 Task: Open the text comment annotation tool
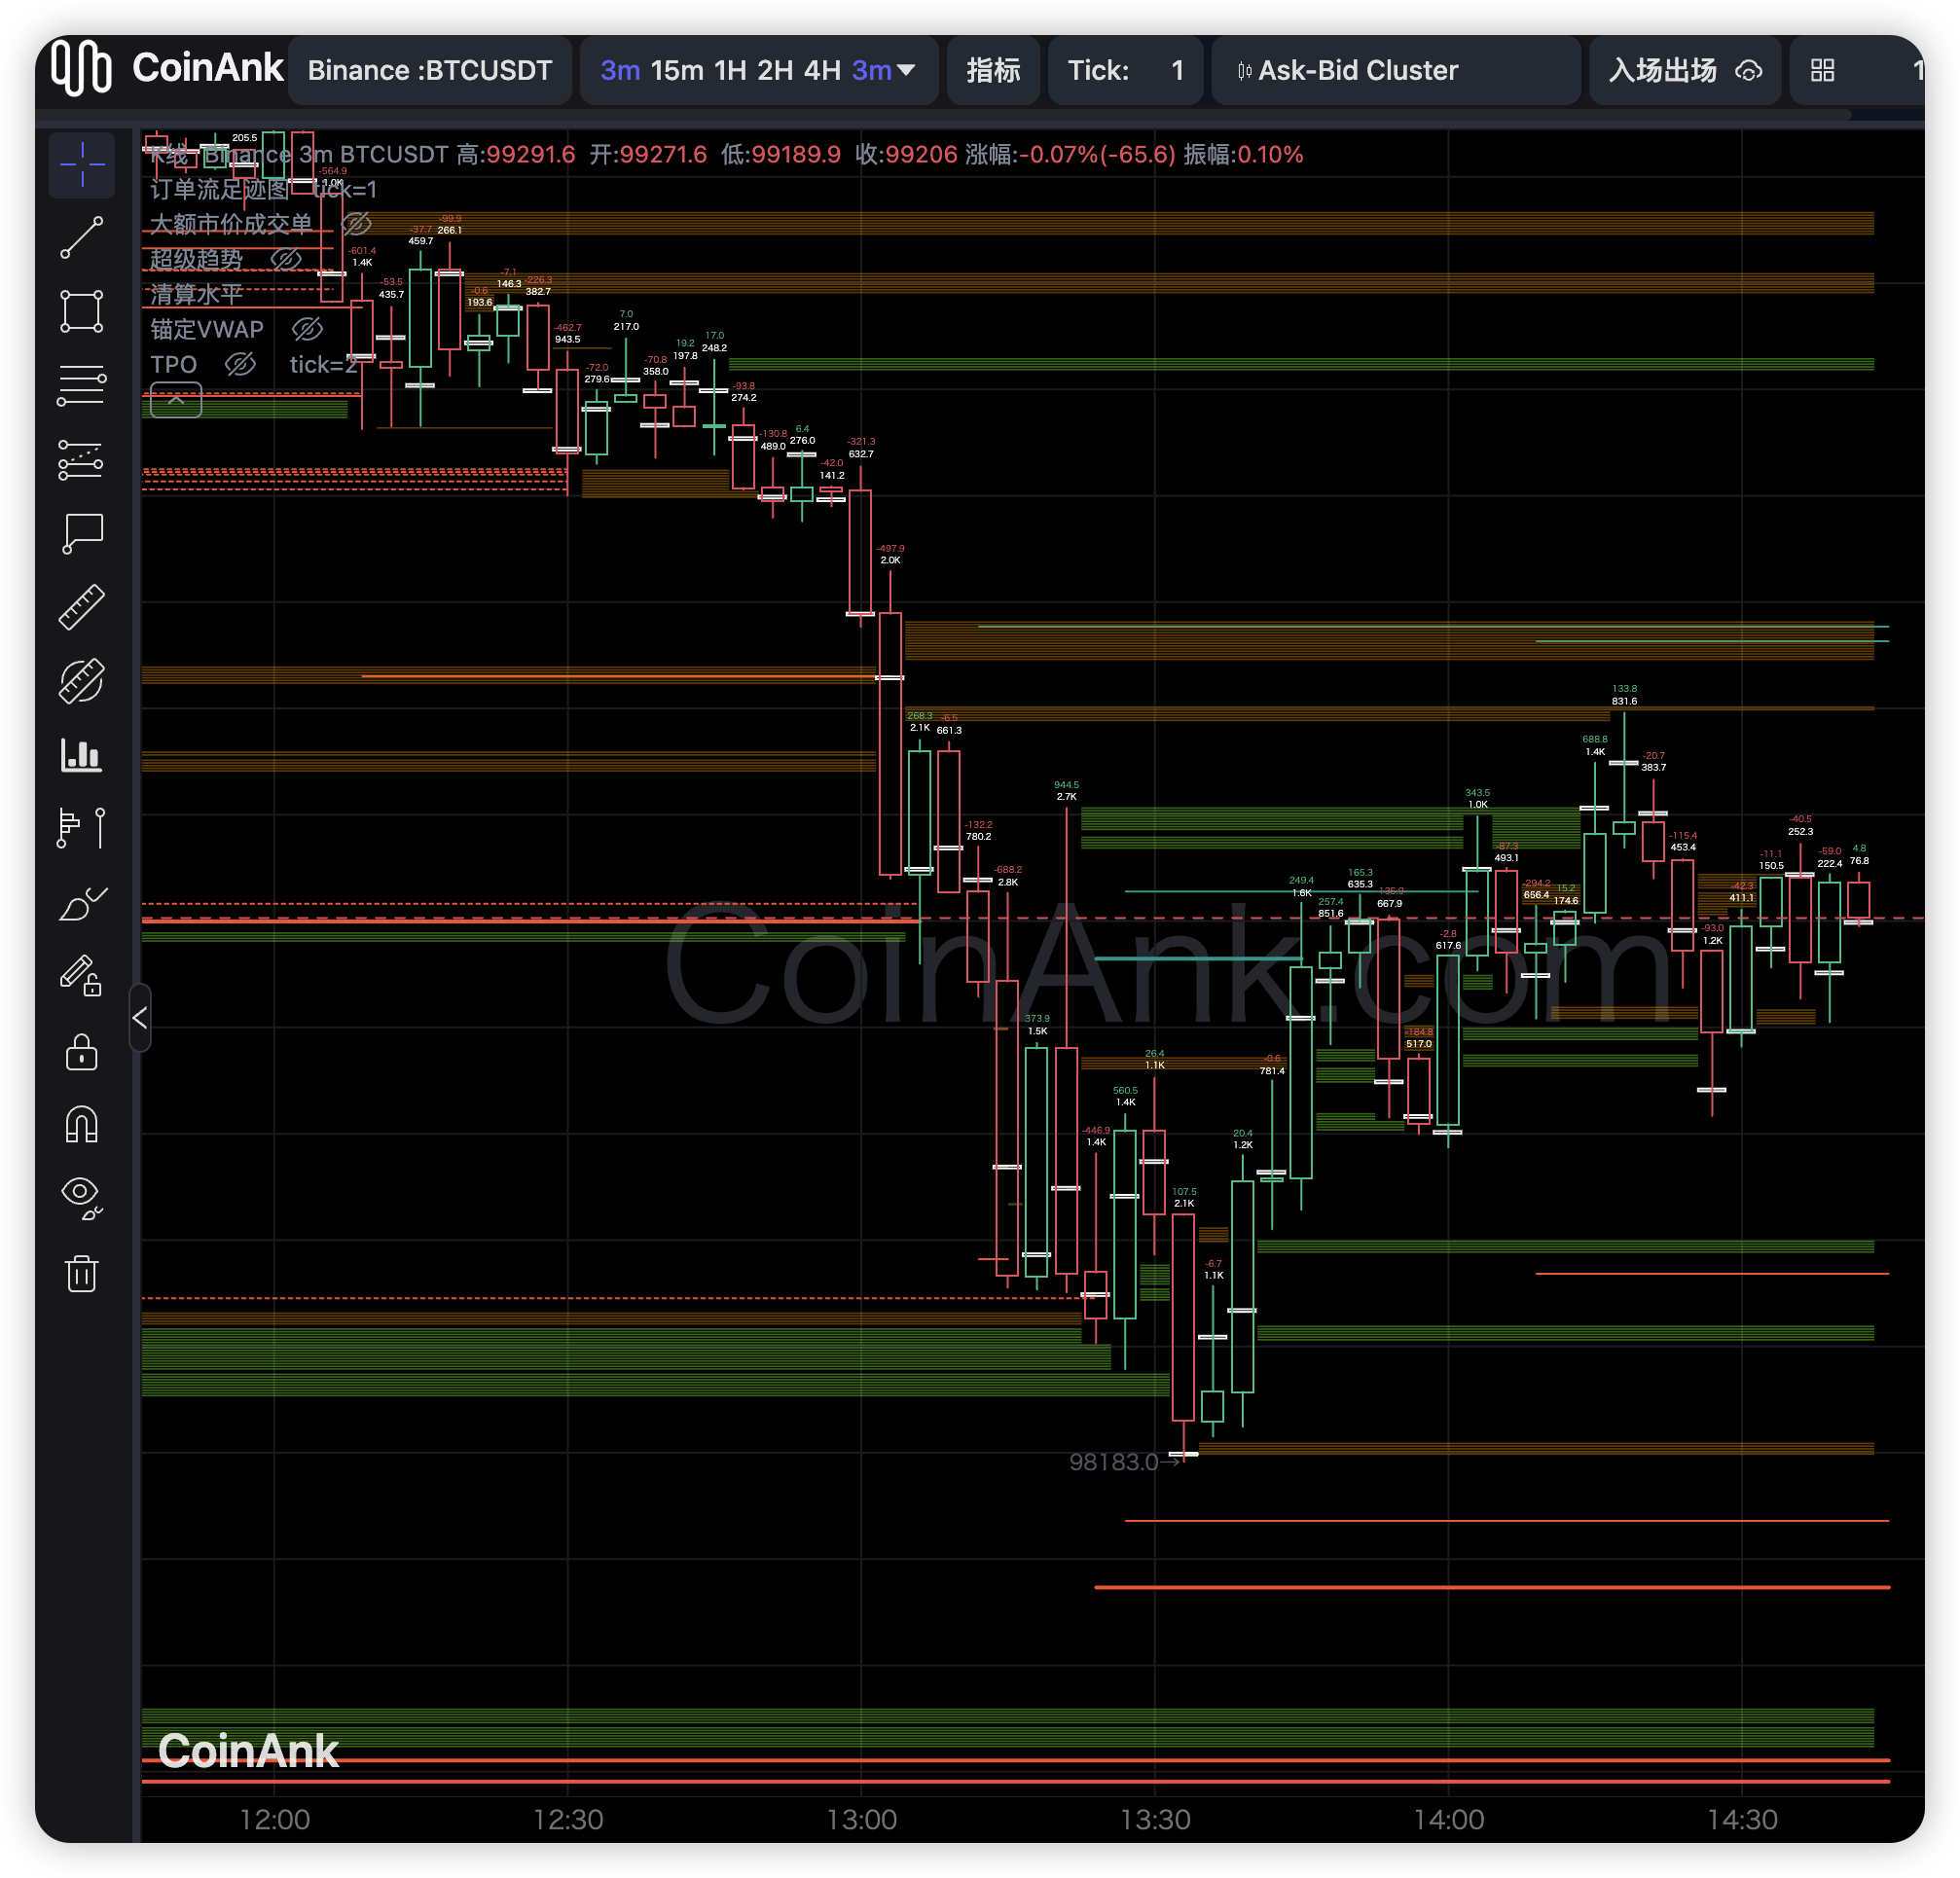(x=81, y=533)
